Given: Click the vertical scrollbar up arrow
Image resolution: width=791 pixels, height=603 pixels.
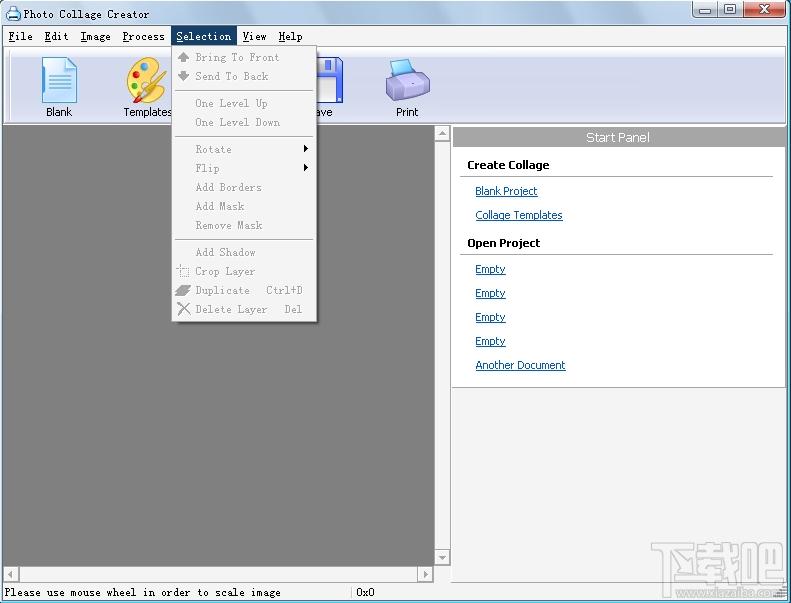Looking at the screenshot, I should click(x=442, y=134).
